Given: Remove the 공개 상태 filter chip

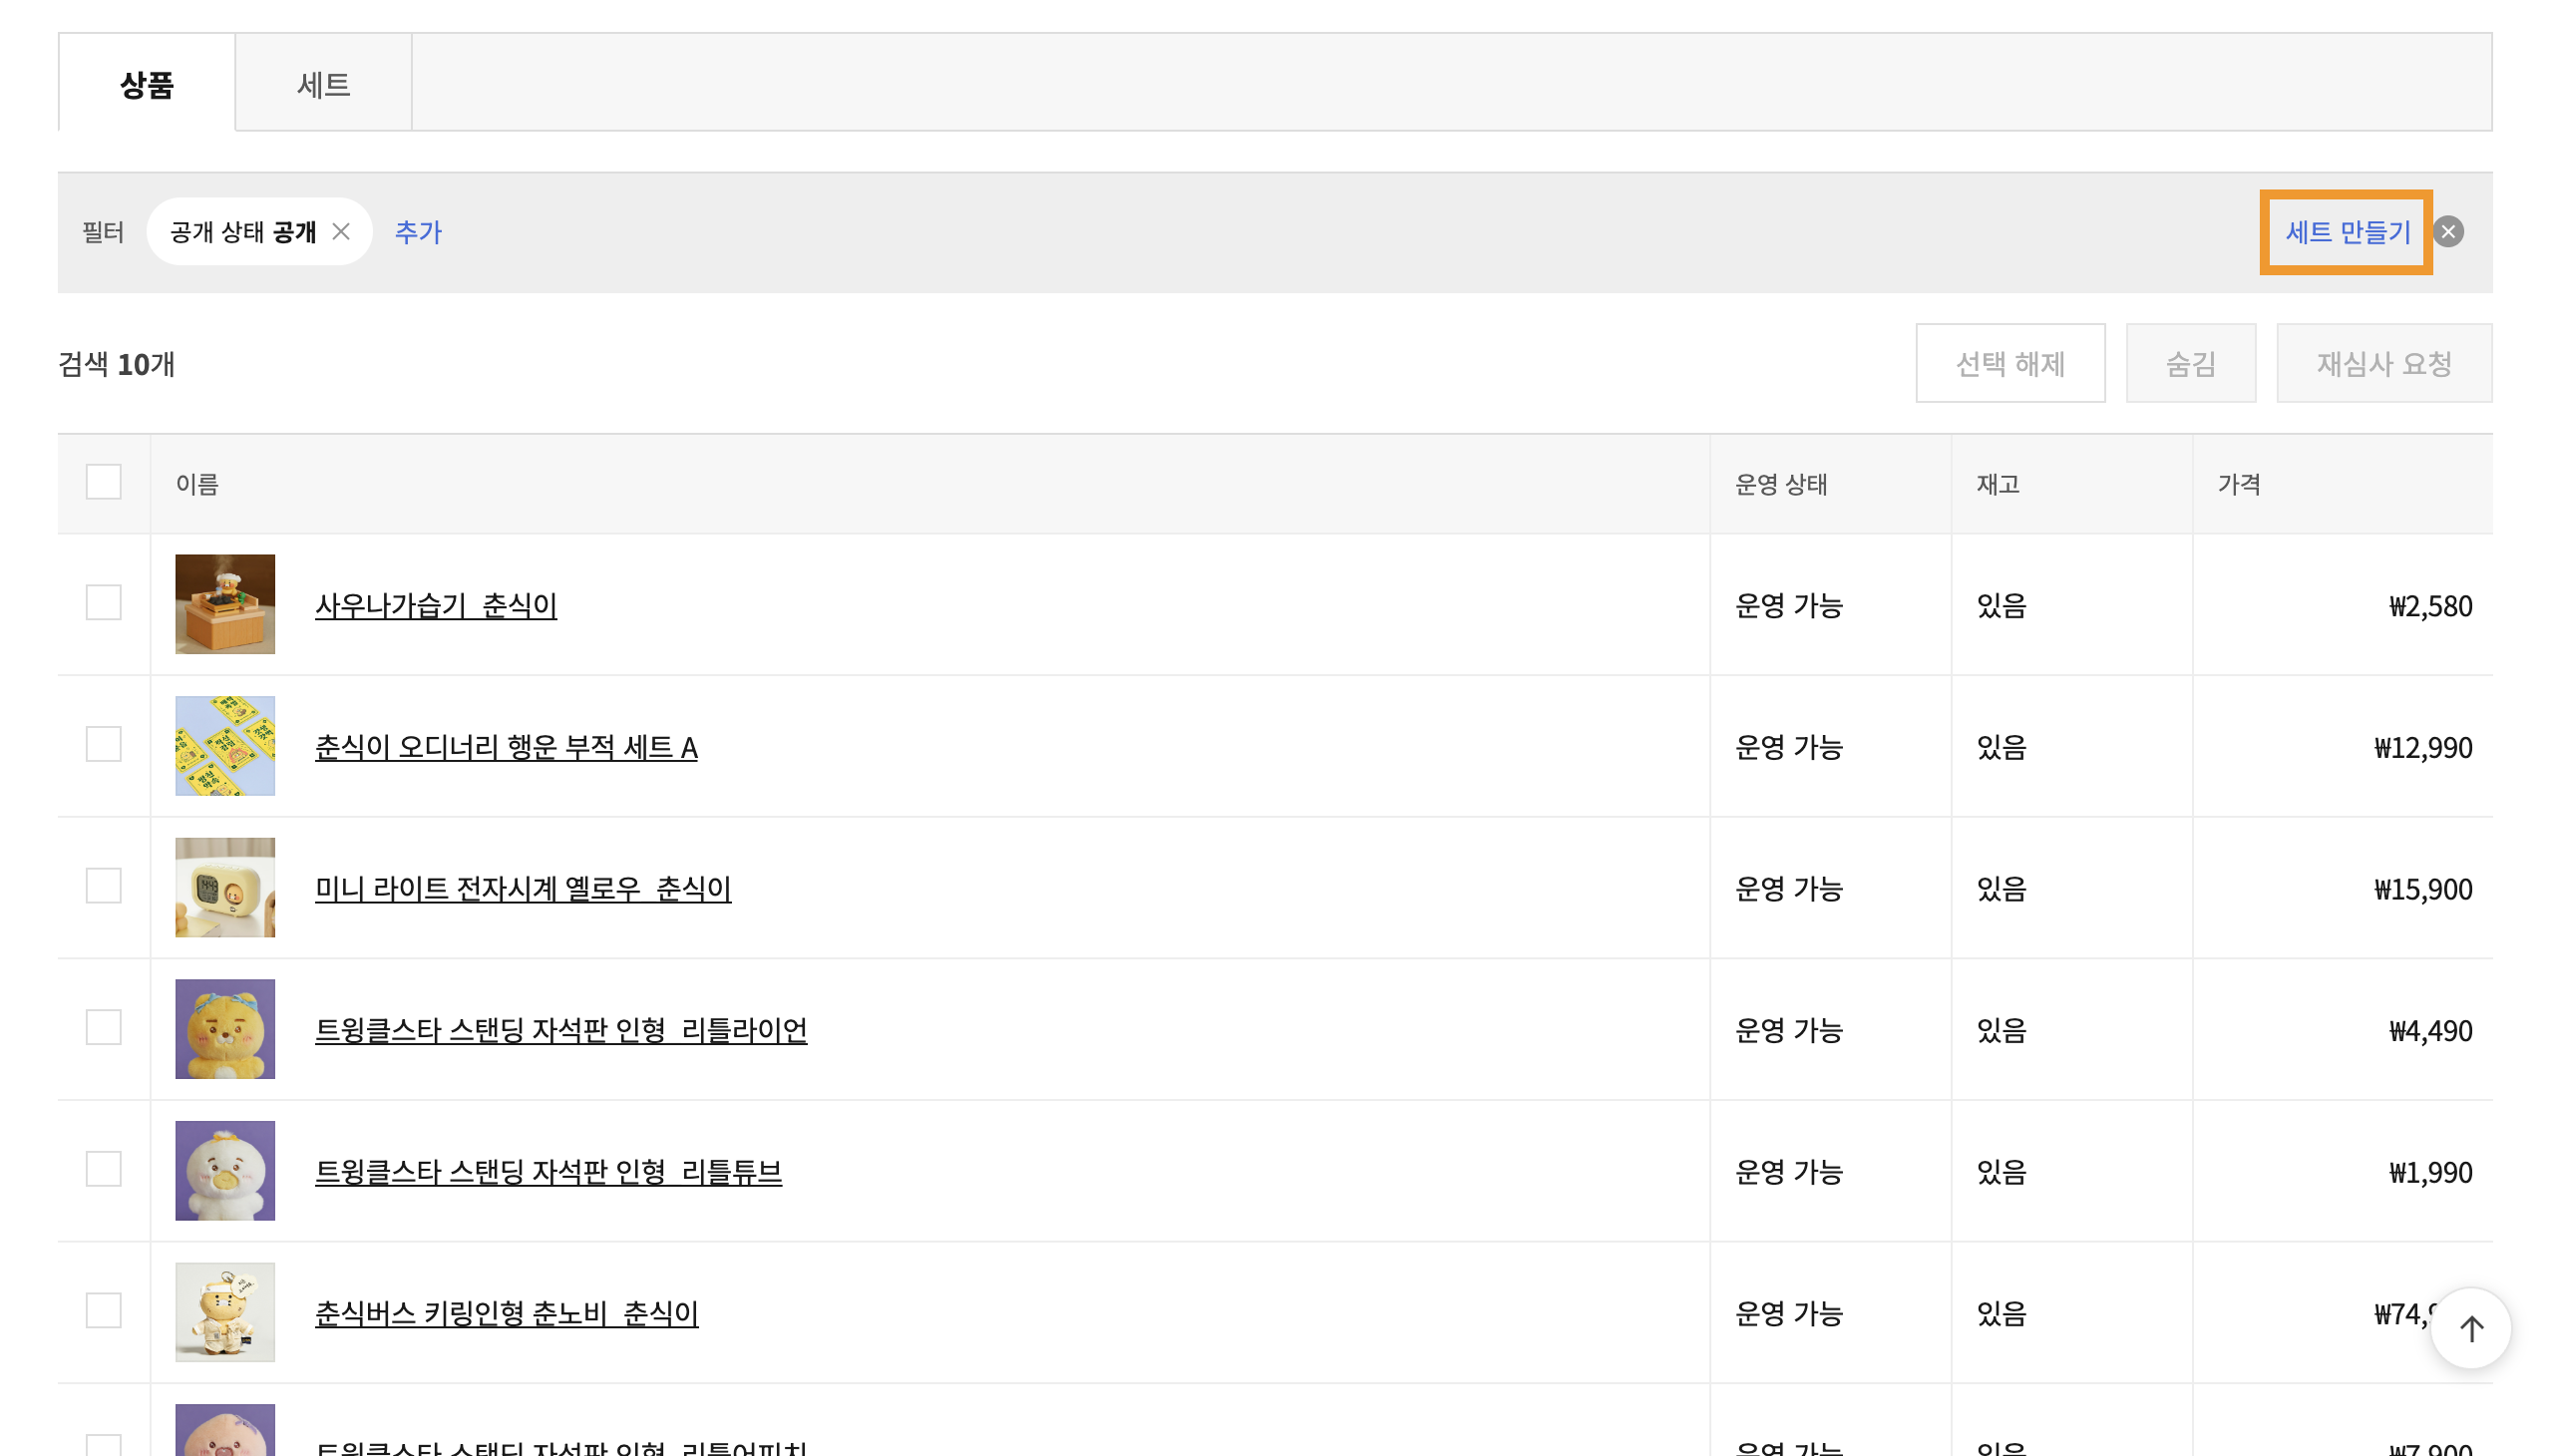Looking at the screenshot, I should 341,232.
